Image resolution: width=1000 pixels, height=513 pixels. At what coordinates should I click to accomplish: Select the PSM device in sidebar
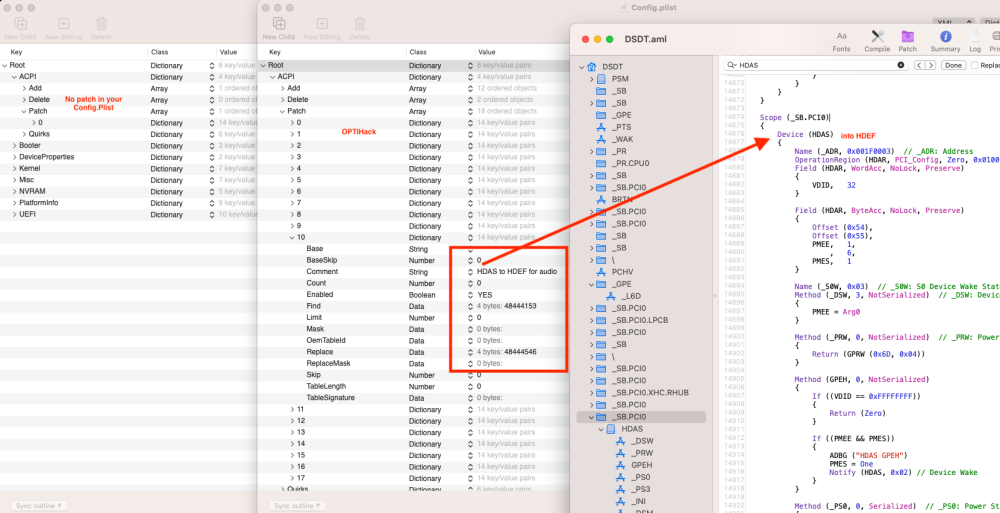(620, 78)
